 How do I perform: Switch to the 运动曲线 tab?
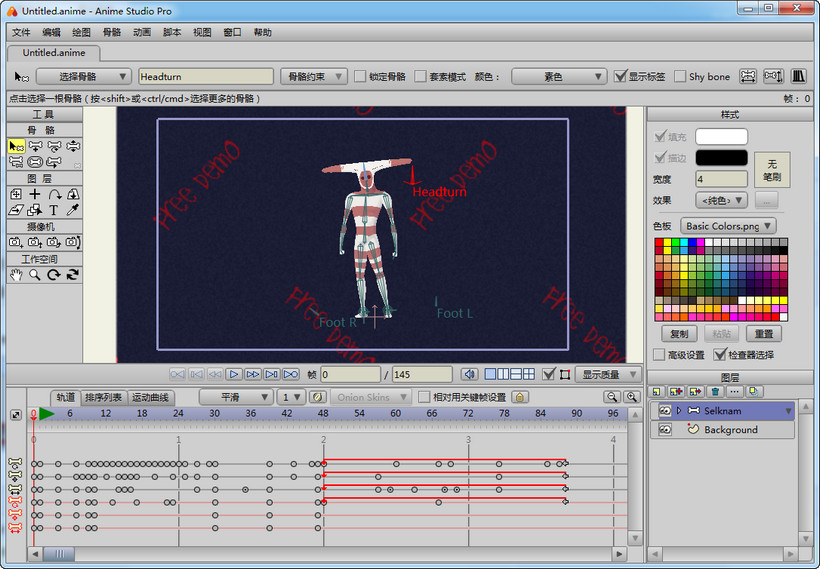[x=150, y=397]
